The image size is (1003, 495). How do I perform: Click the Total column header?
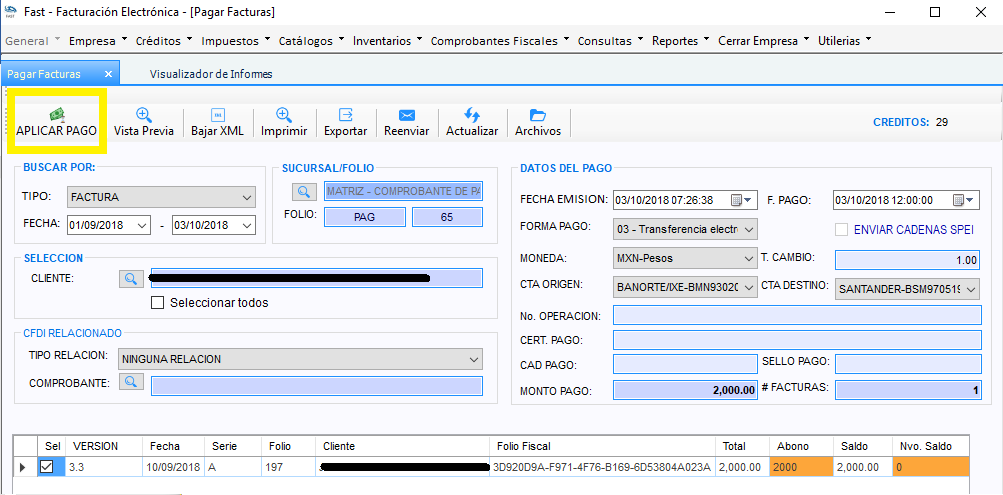[x=743, y=446]
